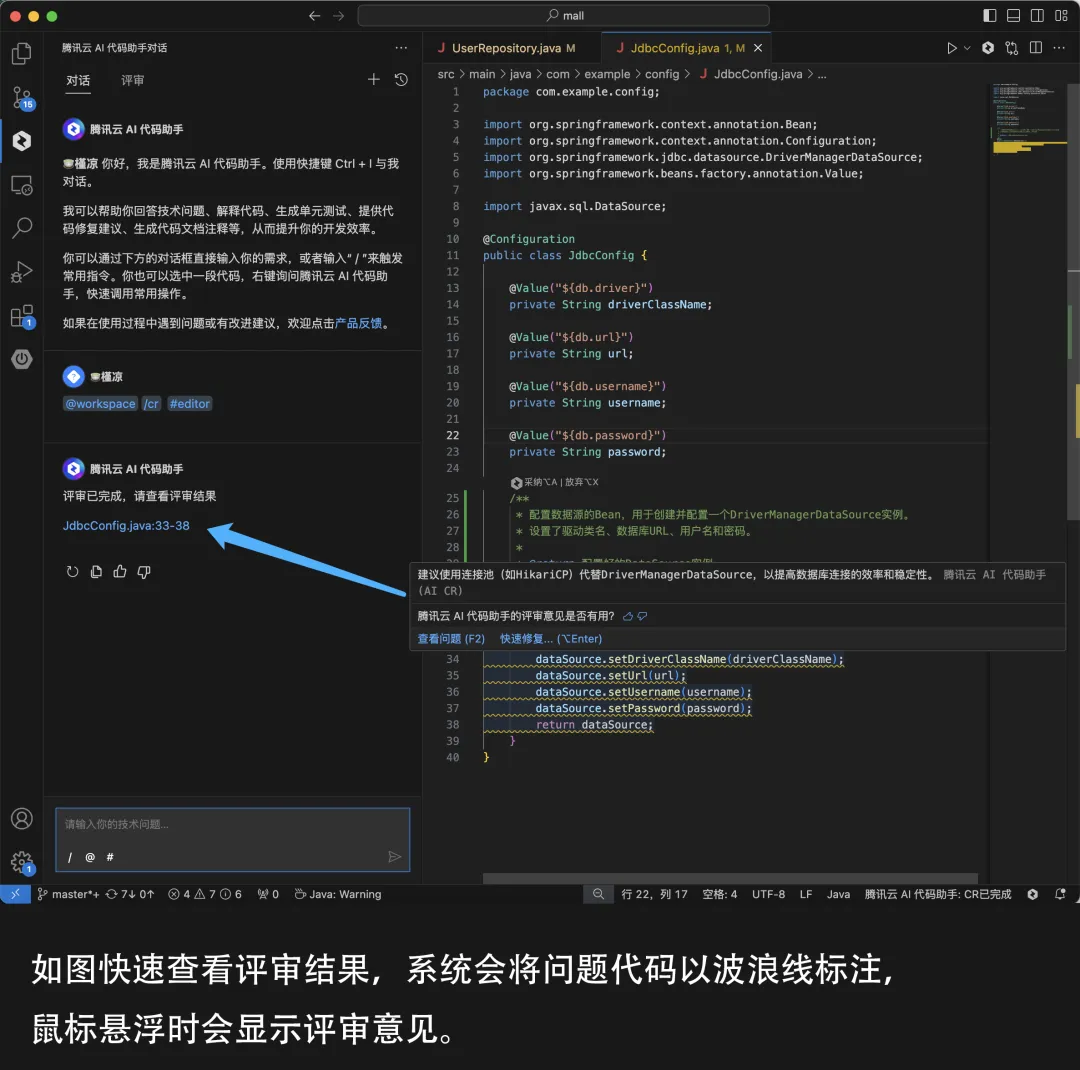1080x1070 pixels.
Task: Run the Java file play button
Action: [951, 48]
